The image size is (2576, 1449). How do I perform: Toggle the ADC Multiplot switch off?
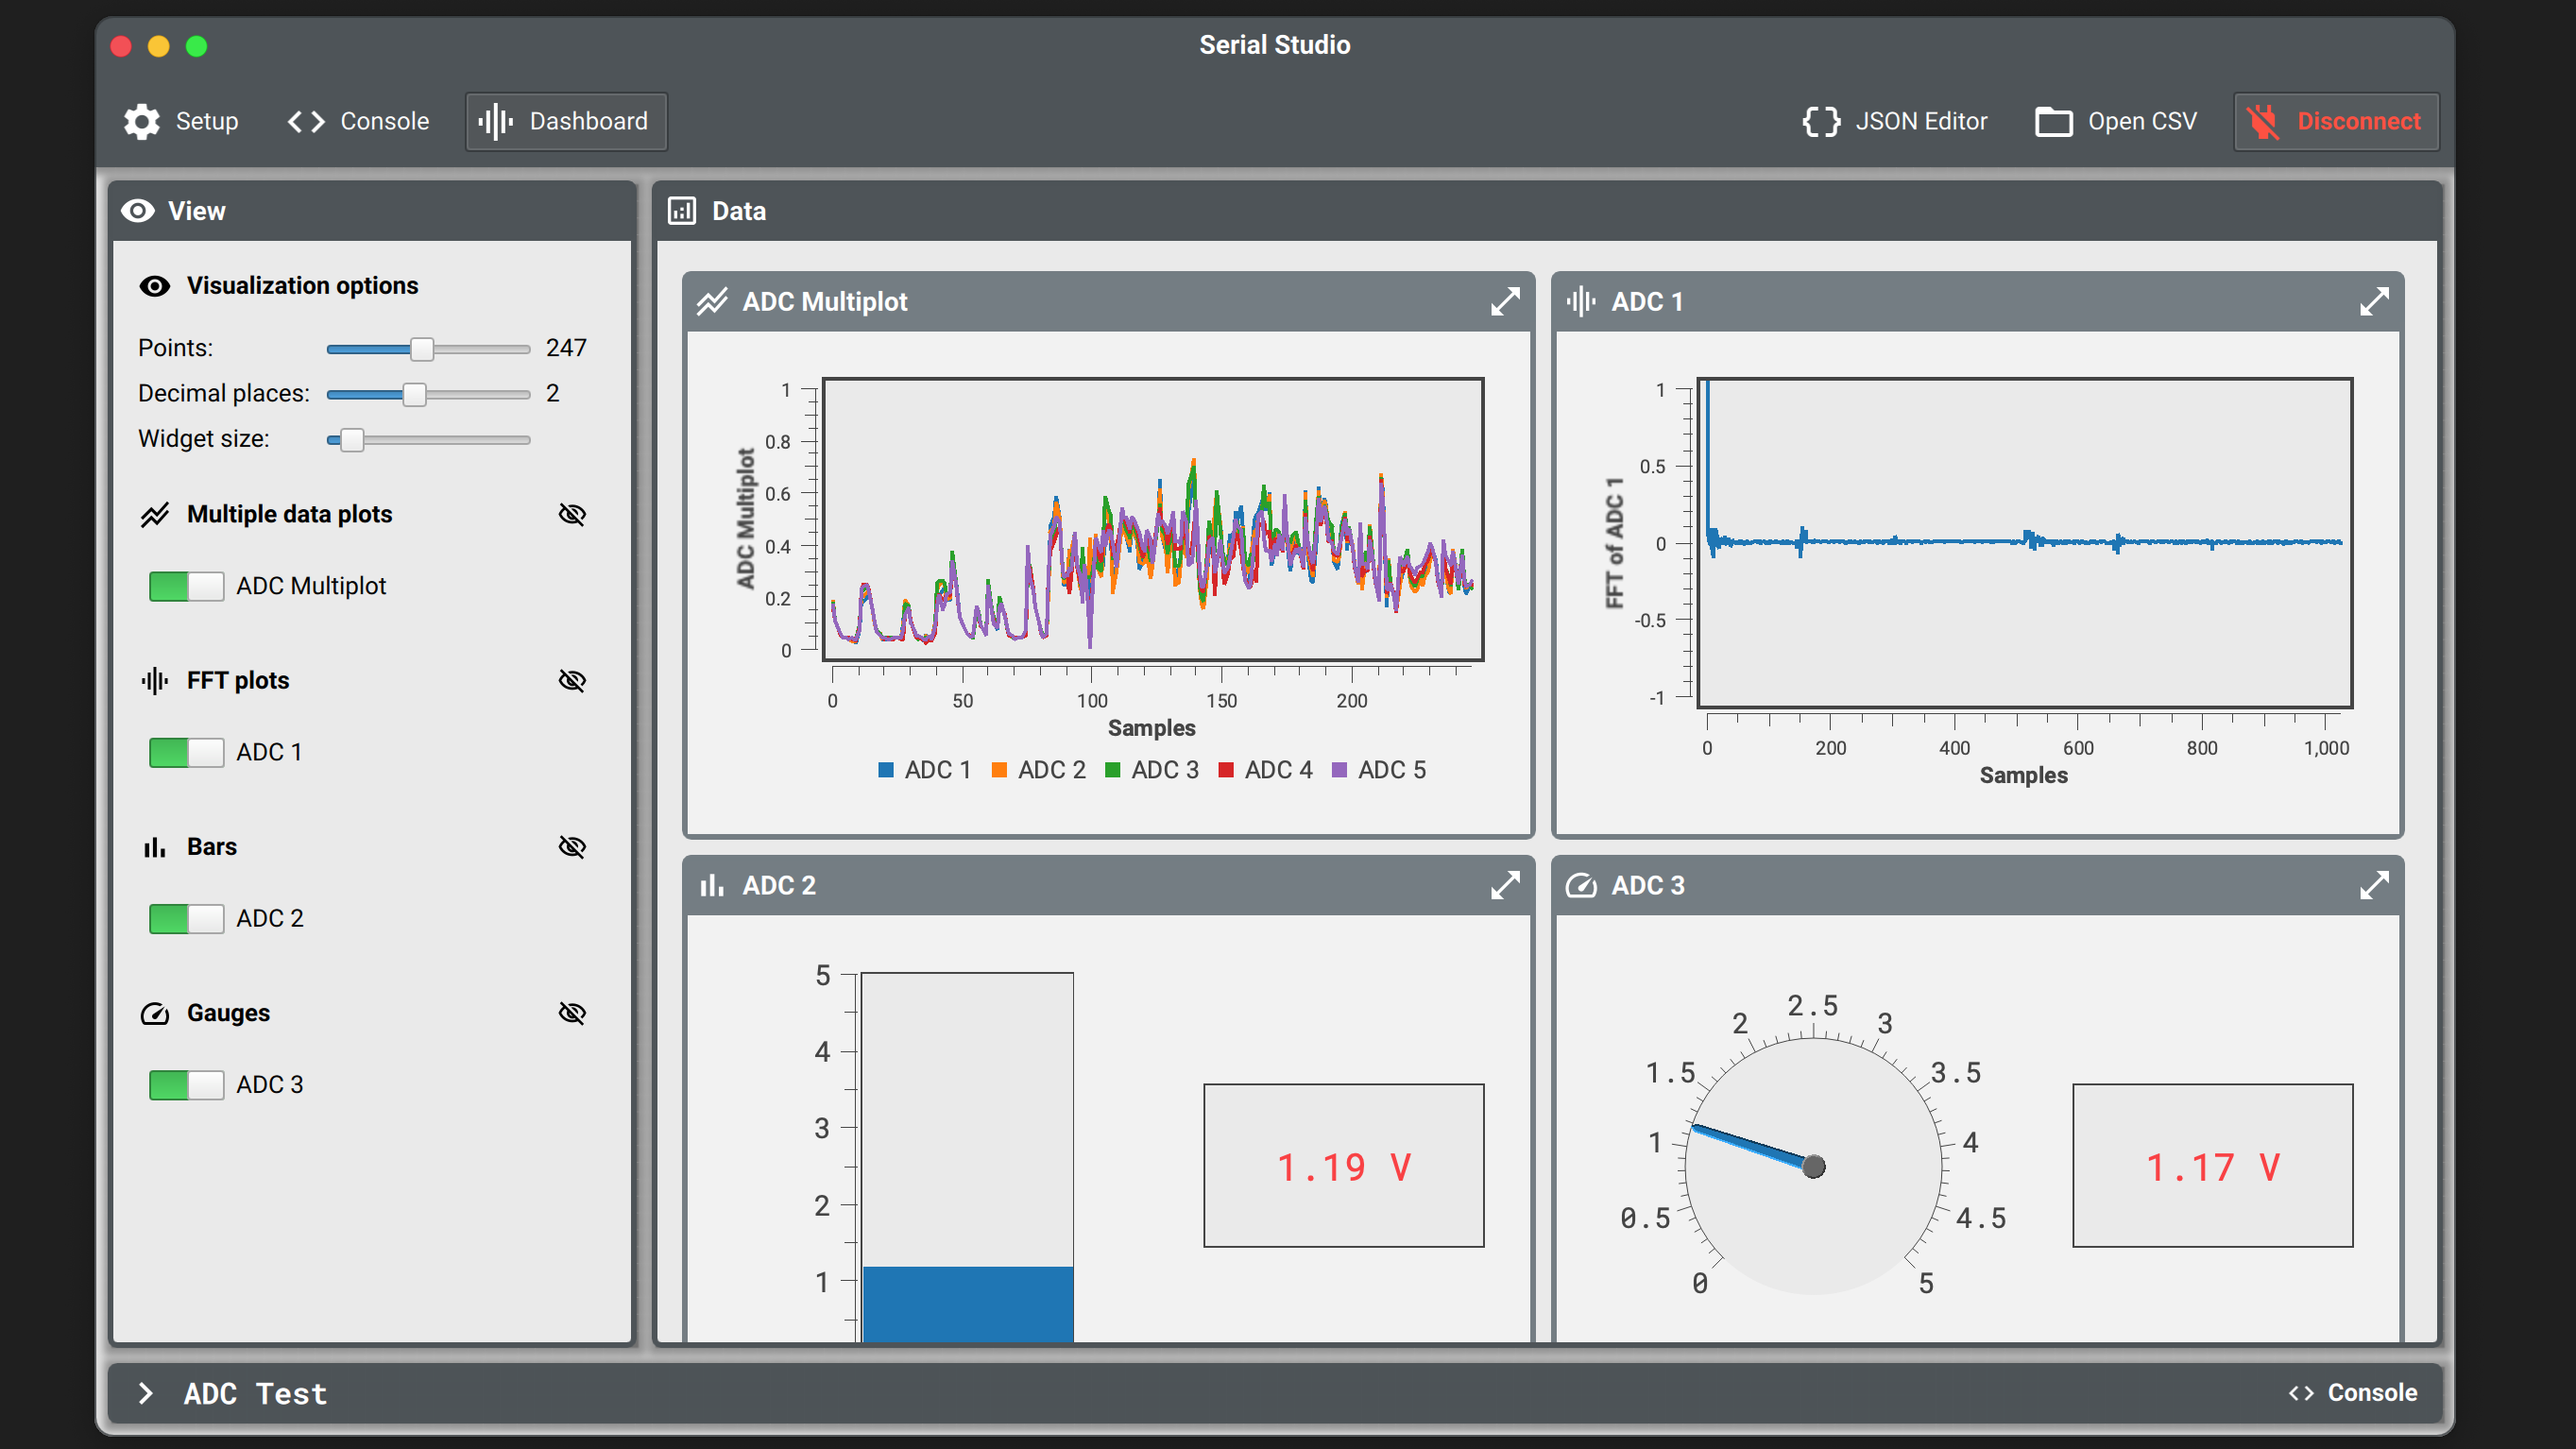coord(186,586)
